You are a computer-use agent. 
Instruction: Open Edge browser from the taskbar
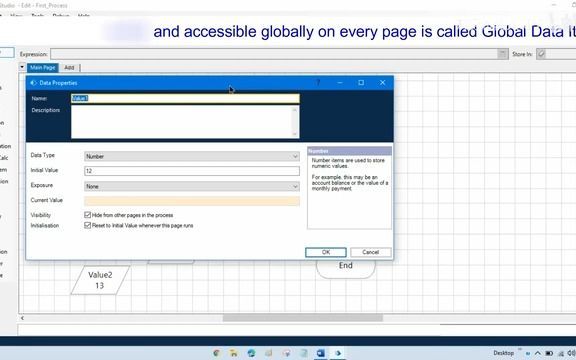pyautogui.click(x=251, y=353)
